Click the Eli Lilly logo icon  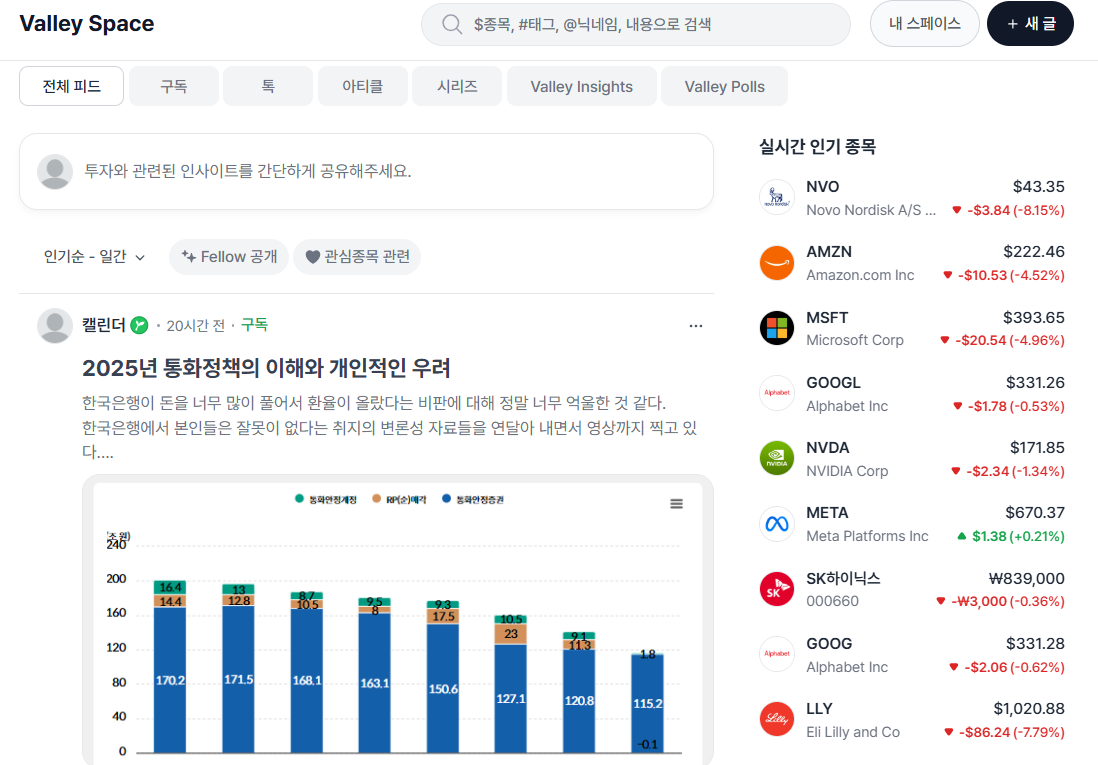pyautogui.click(x=776, y=720)
